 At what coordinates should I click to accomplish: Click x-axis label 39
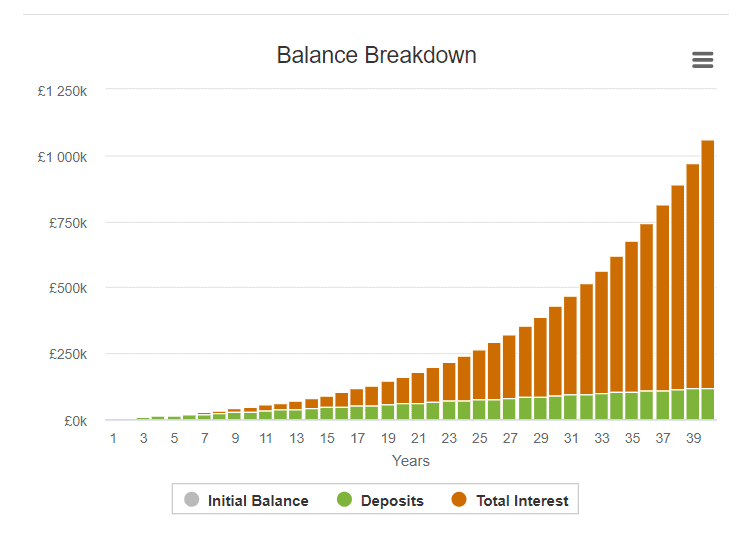pyautogui.click(x=693, y=438)
